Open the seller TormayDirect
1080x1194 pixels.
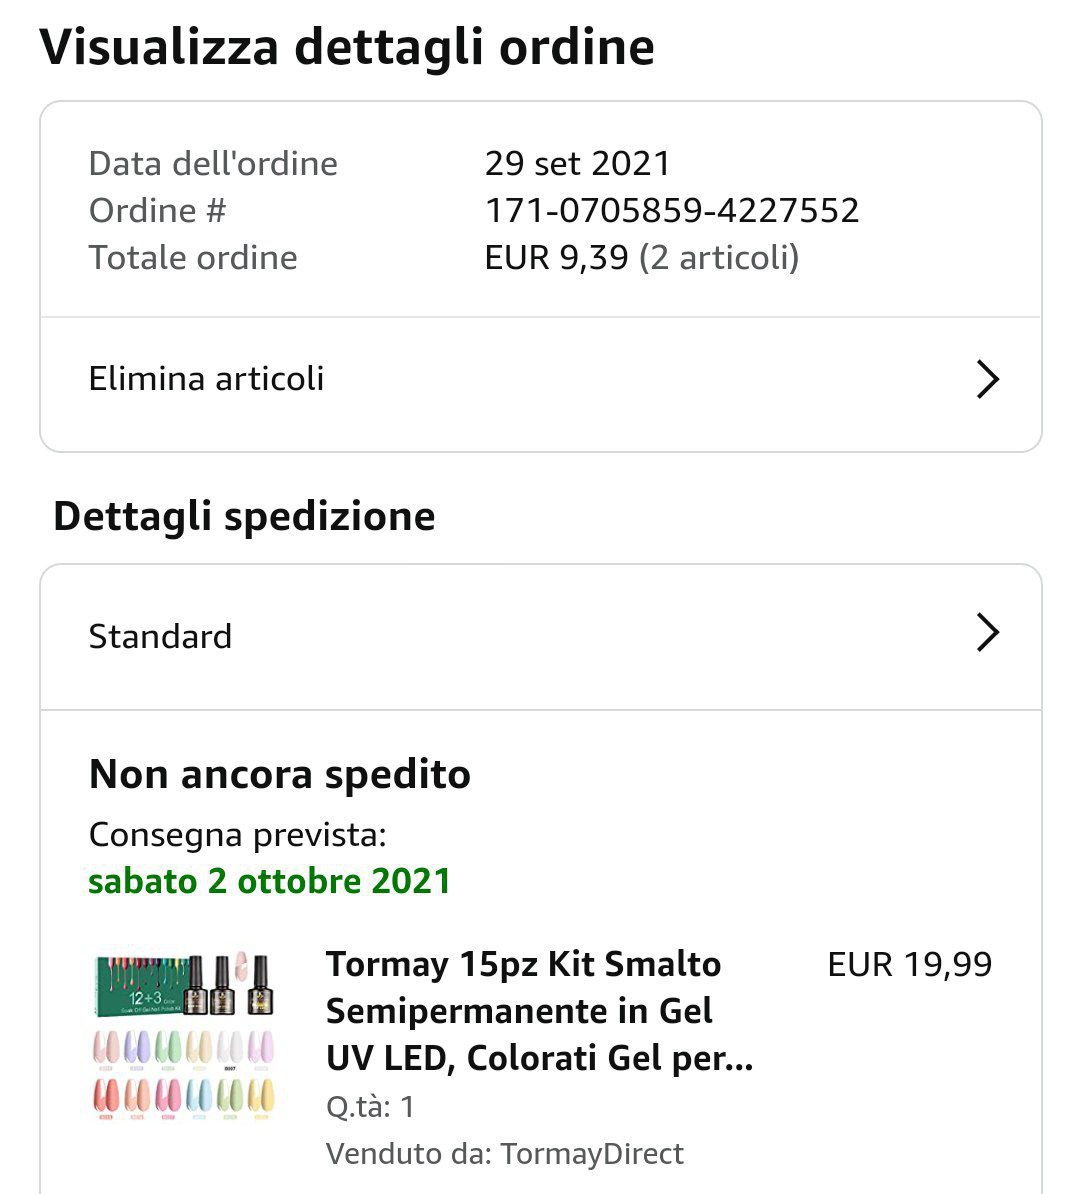pyautogui.click(x=592, y=1153)
